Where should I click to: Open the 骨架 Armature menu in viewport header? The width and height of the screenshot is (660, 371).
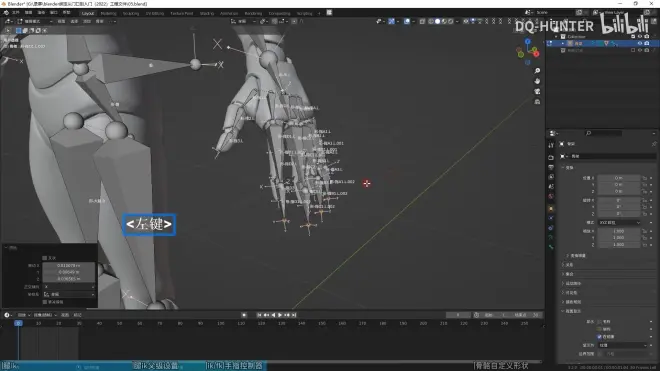(x=100, y=21)
